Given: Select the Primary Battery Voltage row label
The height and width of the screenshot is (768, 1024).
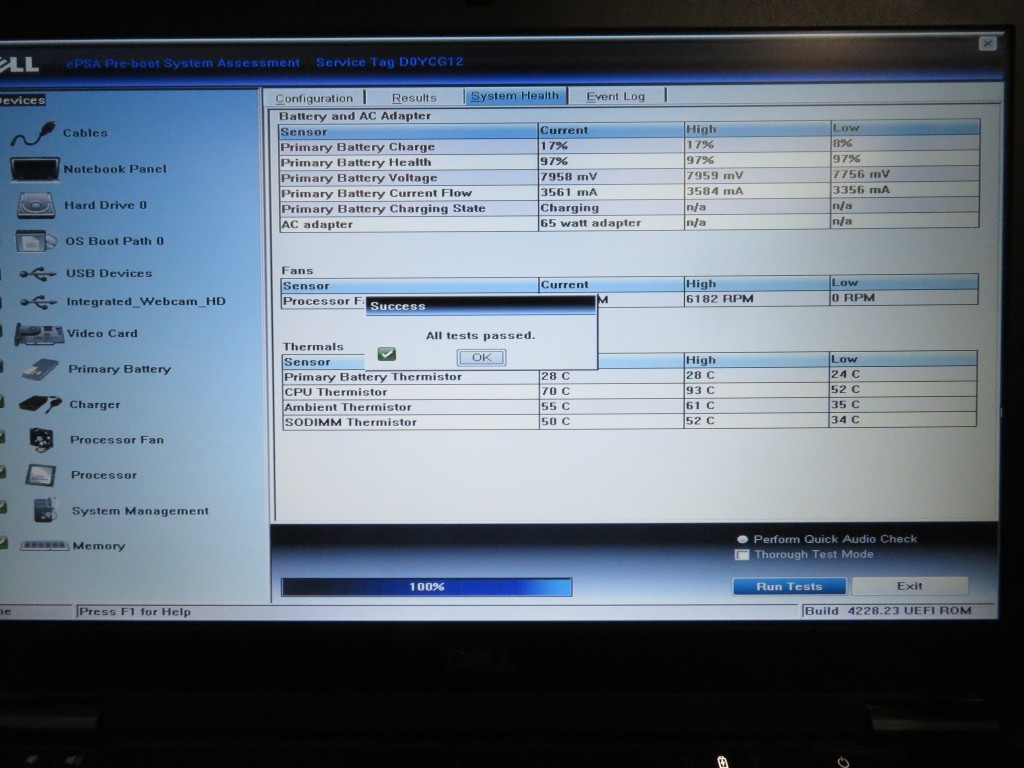Looking at the screenshot, I should click(x=359, y=178).
